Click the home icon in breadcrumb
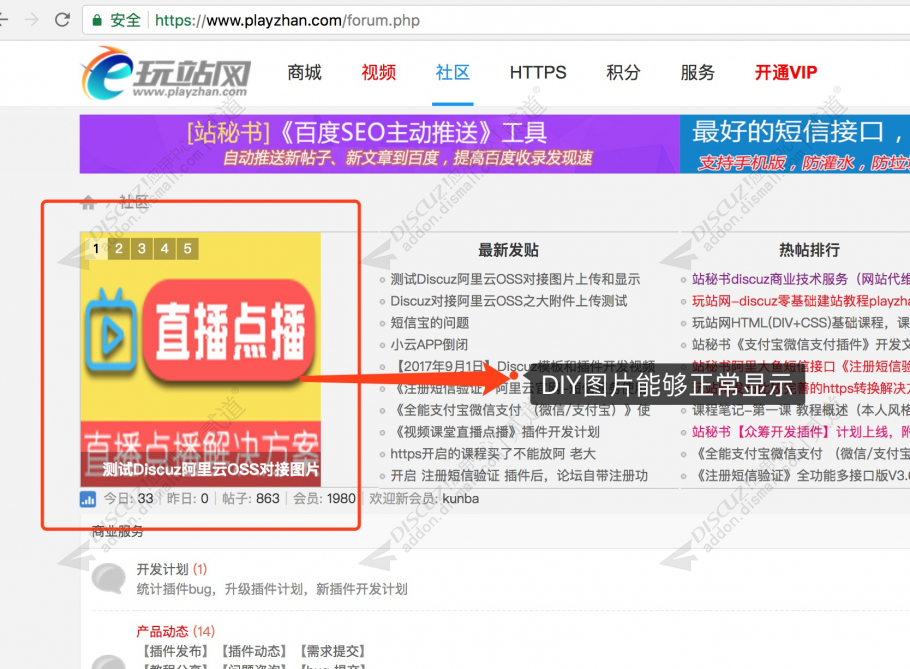Screen dimensions: 910x669 pos(89,202)
